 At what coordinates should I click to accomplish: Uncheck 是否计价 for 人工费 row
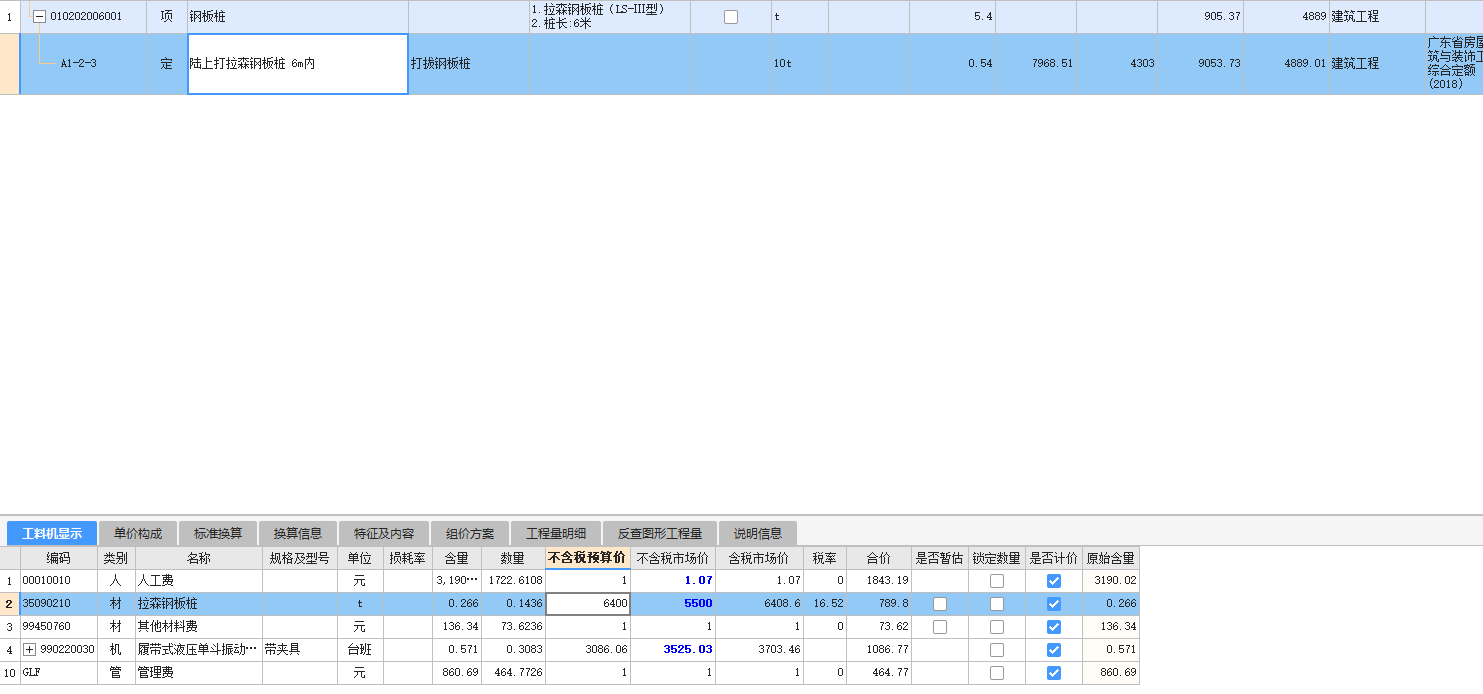click(1054, 581)
